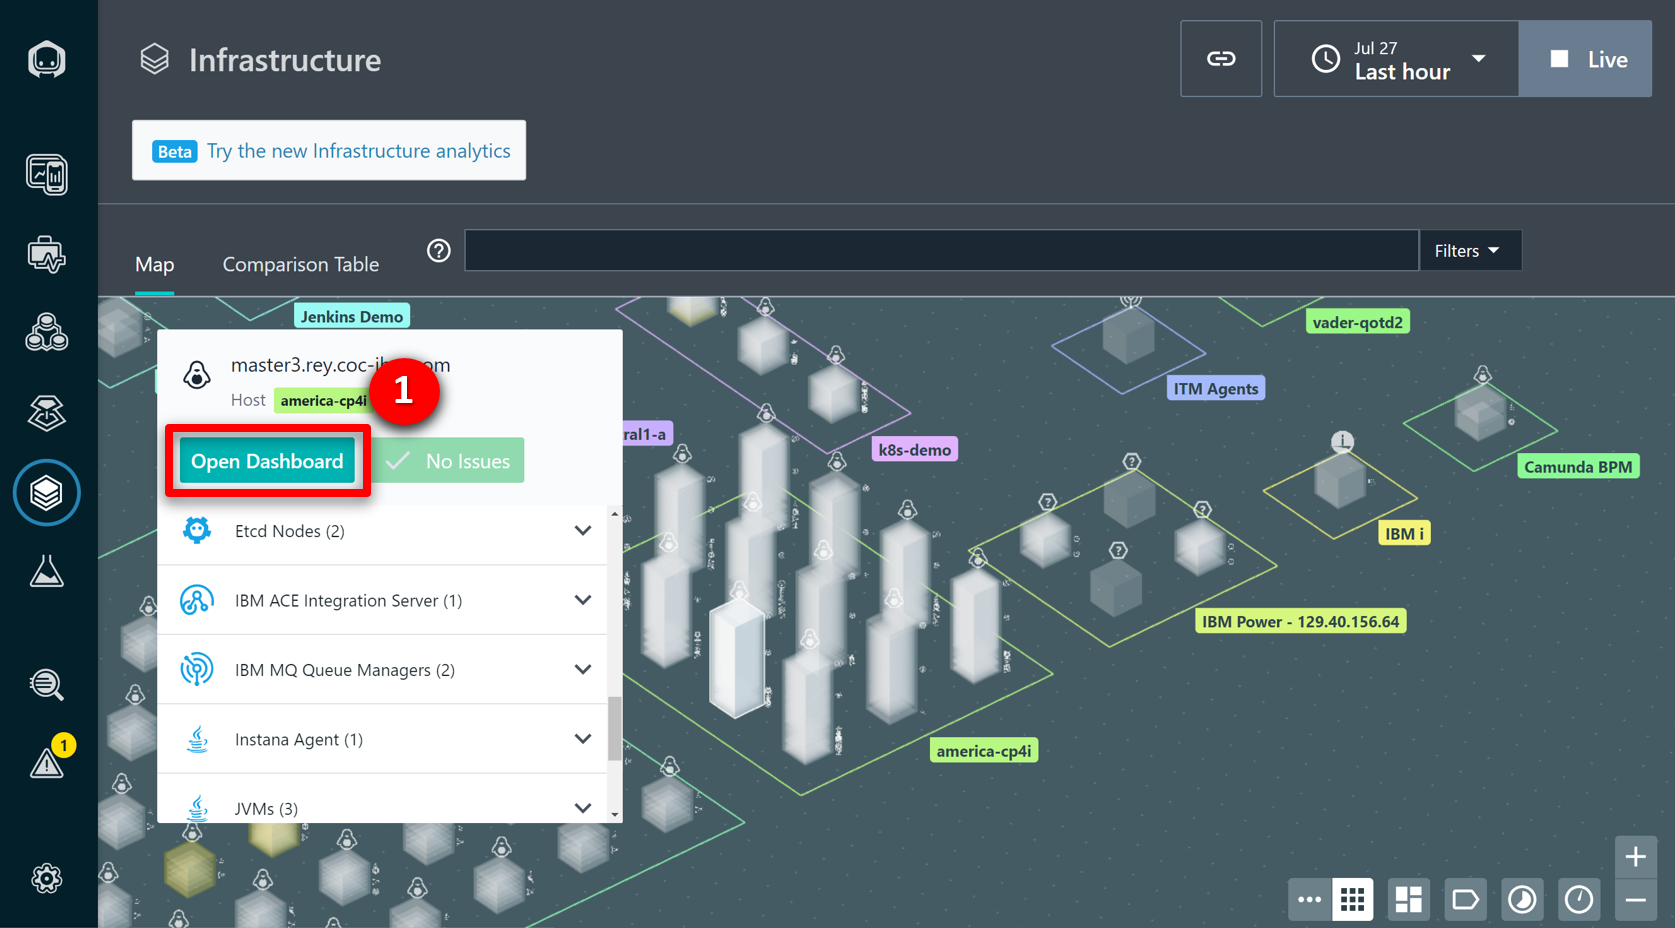This screenshot has width=1675, height=928.
Task: Open the websites monitoring sidebar icon
Action: pos(46,254)
